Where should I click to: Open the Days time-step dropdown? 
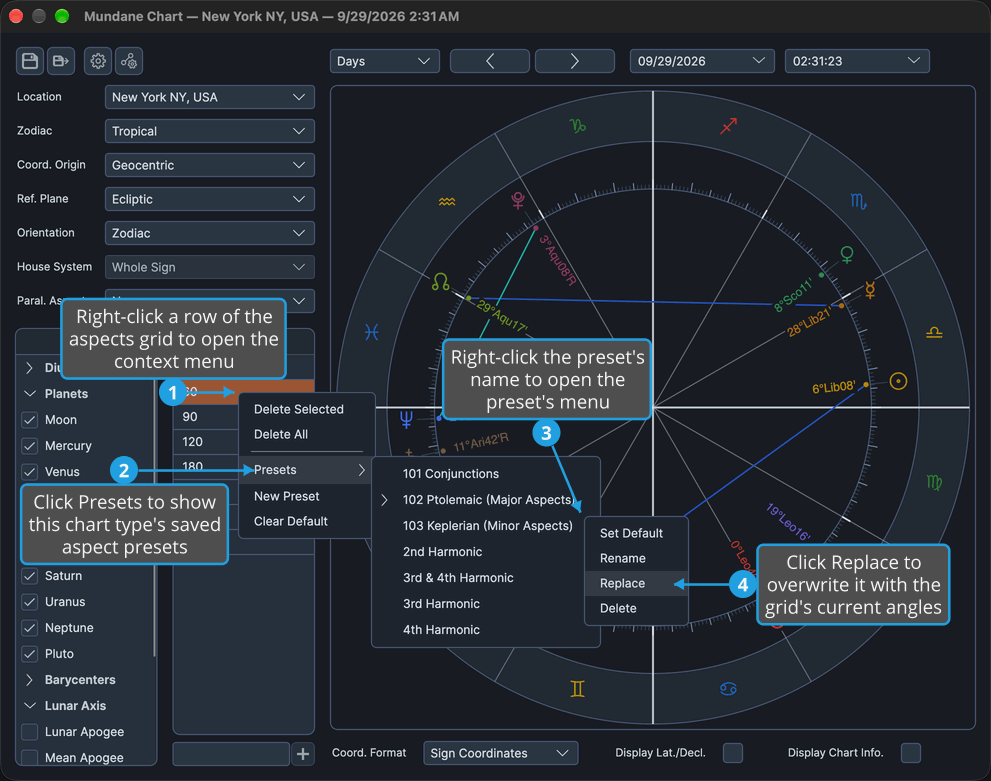384,61
